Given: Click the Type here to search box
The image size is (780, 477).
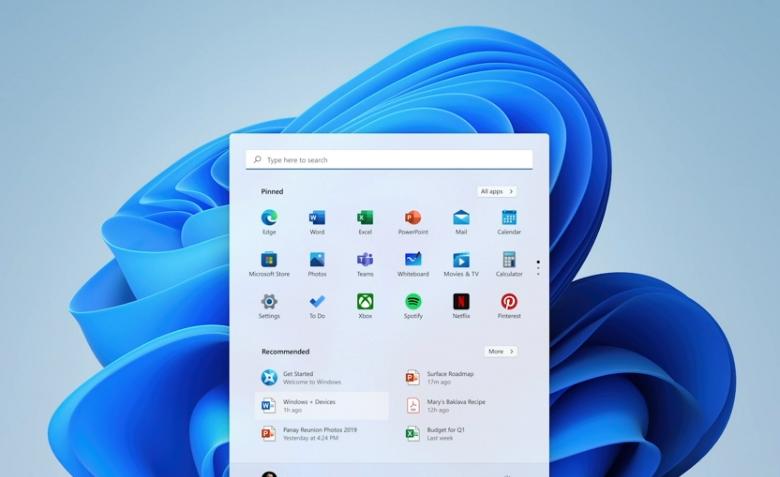Looking at the screenshot, I should coord(389,160).
